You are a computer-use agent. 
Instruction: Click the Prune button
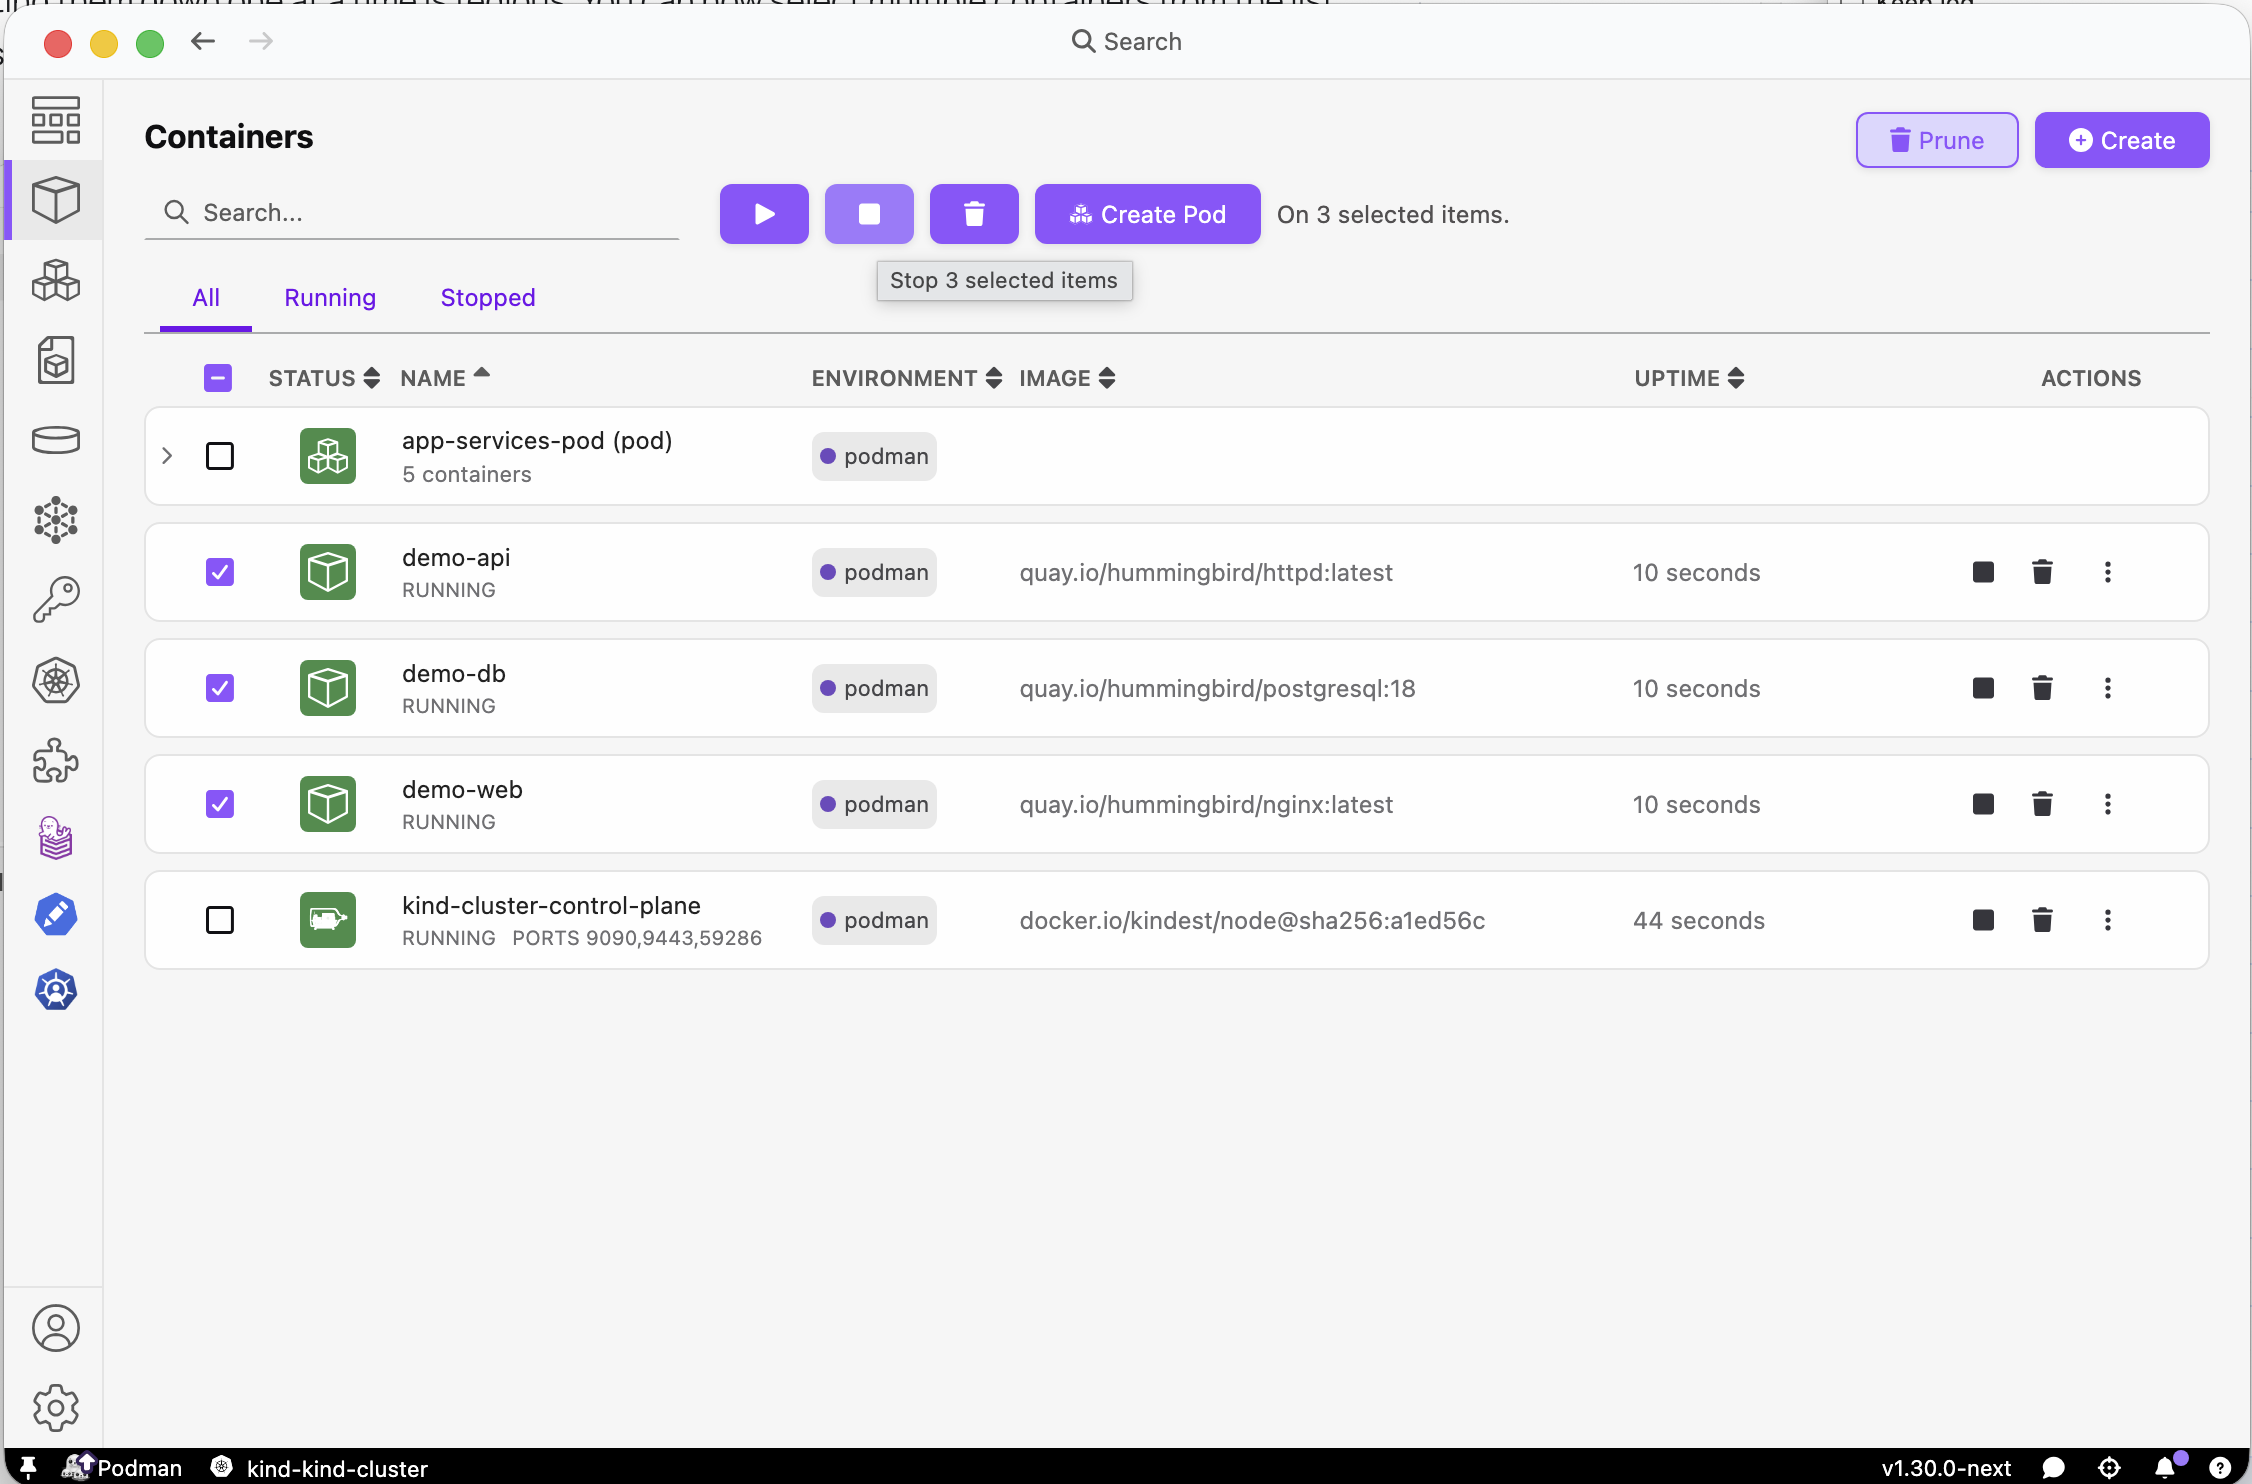(1937, 140)
